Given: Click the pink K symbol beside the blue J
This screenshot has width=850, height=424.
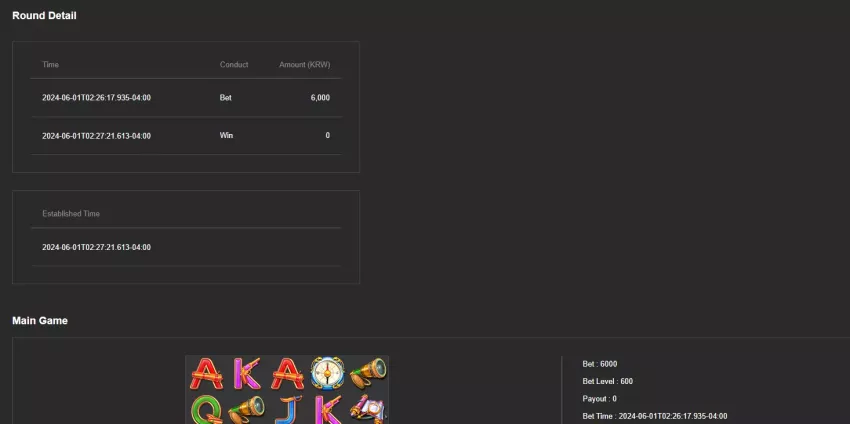Looking at the screenshot, I should coord(327,410).
